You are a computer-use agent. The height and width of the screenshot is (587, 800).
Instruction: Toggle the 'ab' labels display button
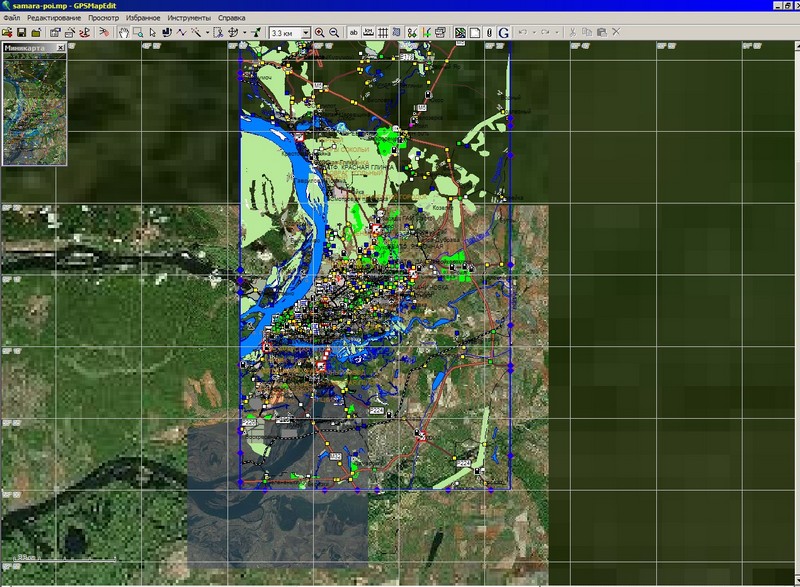click(354, 32)
